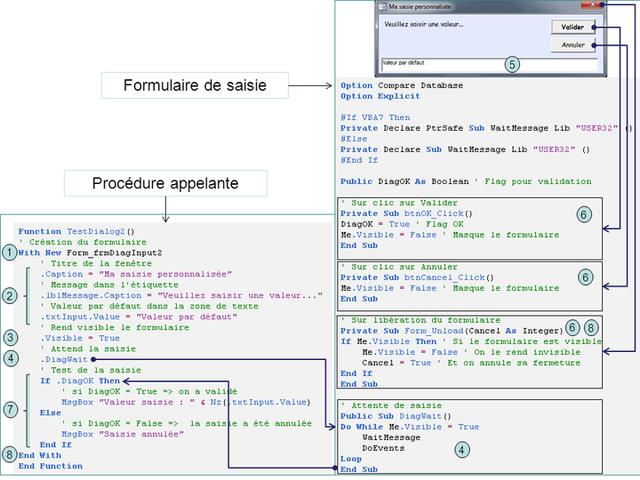
Task: Click circled marker 8 next to End With
Action: point(9,453)
